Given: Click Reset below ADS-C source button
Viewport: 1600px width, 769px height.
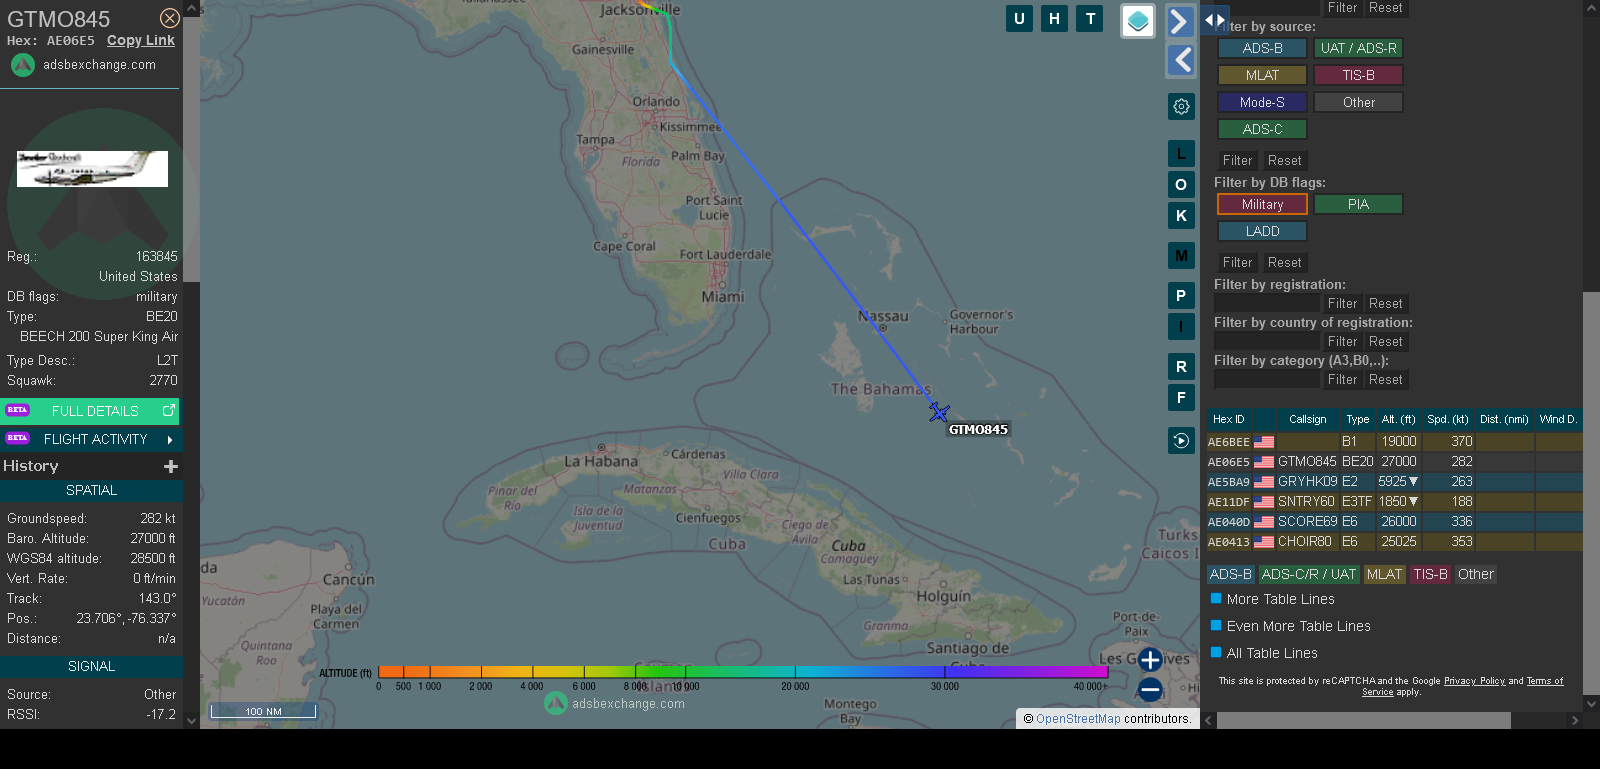Looking at the screenshot, I should pyautogui.click(x=1284, y=161).
